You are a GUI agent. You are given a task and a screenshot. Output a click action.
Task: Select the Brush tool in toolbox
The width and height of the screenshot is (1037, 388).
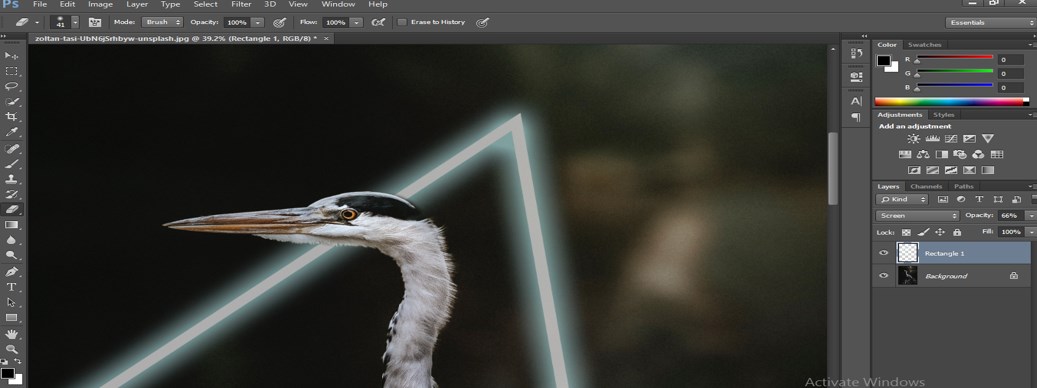11,164
